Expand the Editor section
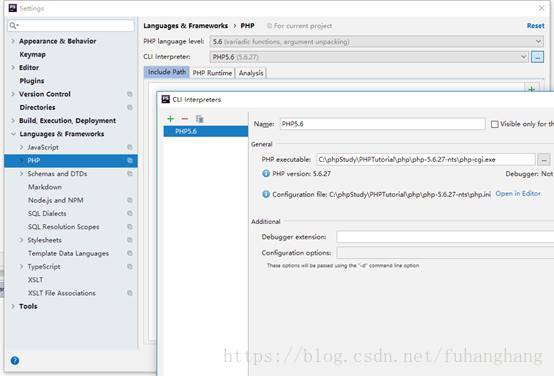This screenshot has height=376, width=554. (x=13, y=67)
